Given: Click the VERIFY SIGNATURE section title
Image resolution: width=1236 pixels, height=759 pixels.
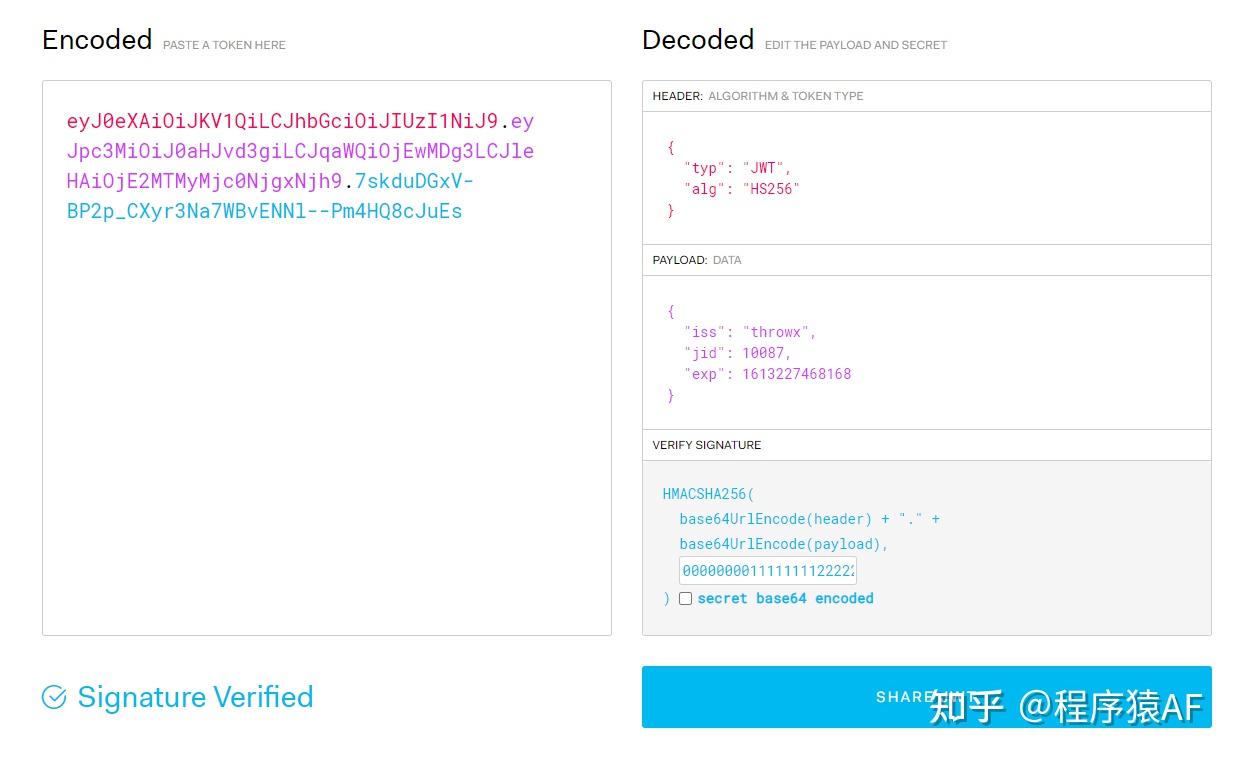Looking at the screenshot, I should [x=706, y=445].
